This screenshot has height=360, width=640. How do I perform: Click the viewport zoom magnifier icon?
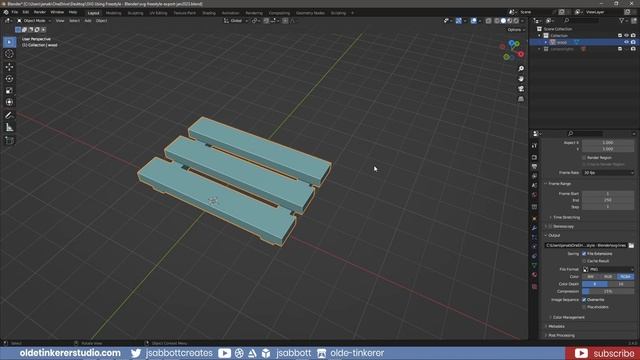pos(521,69)
